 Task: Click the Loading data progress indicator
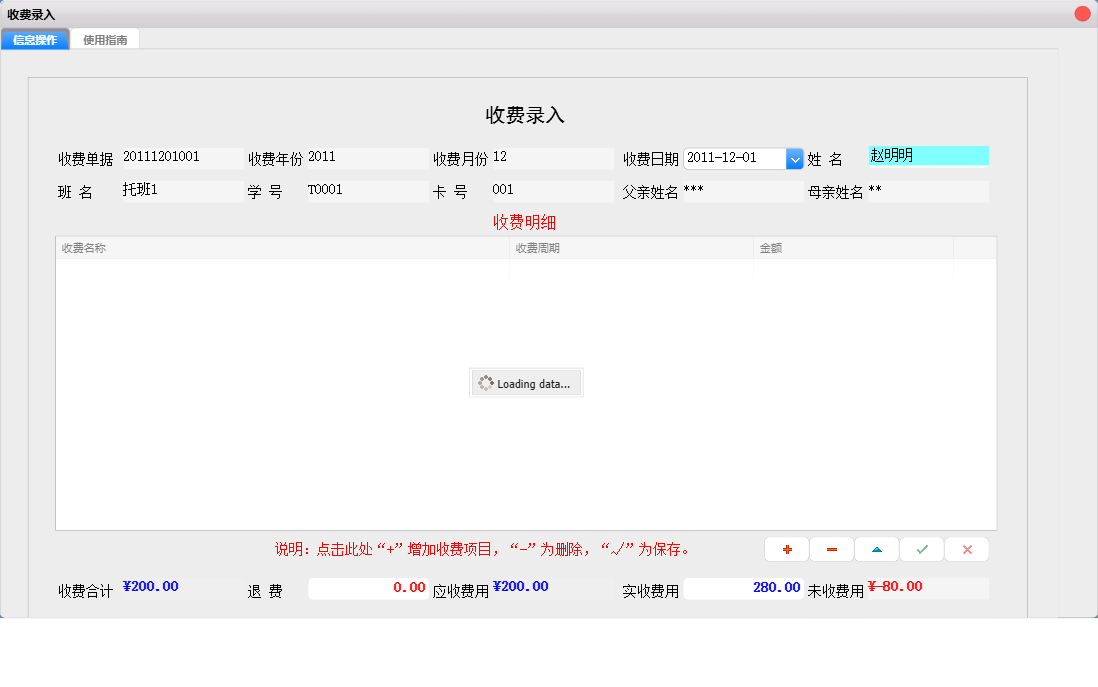click(x=526, y=382)
